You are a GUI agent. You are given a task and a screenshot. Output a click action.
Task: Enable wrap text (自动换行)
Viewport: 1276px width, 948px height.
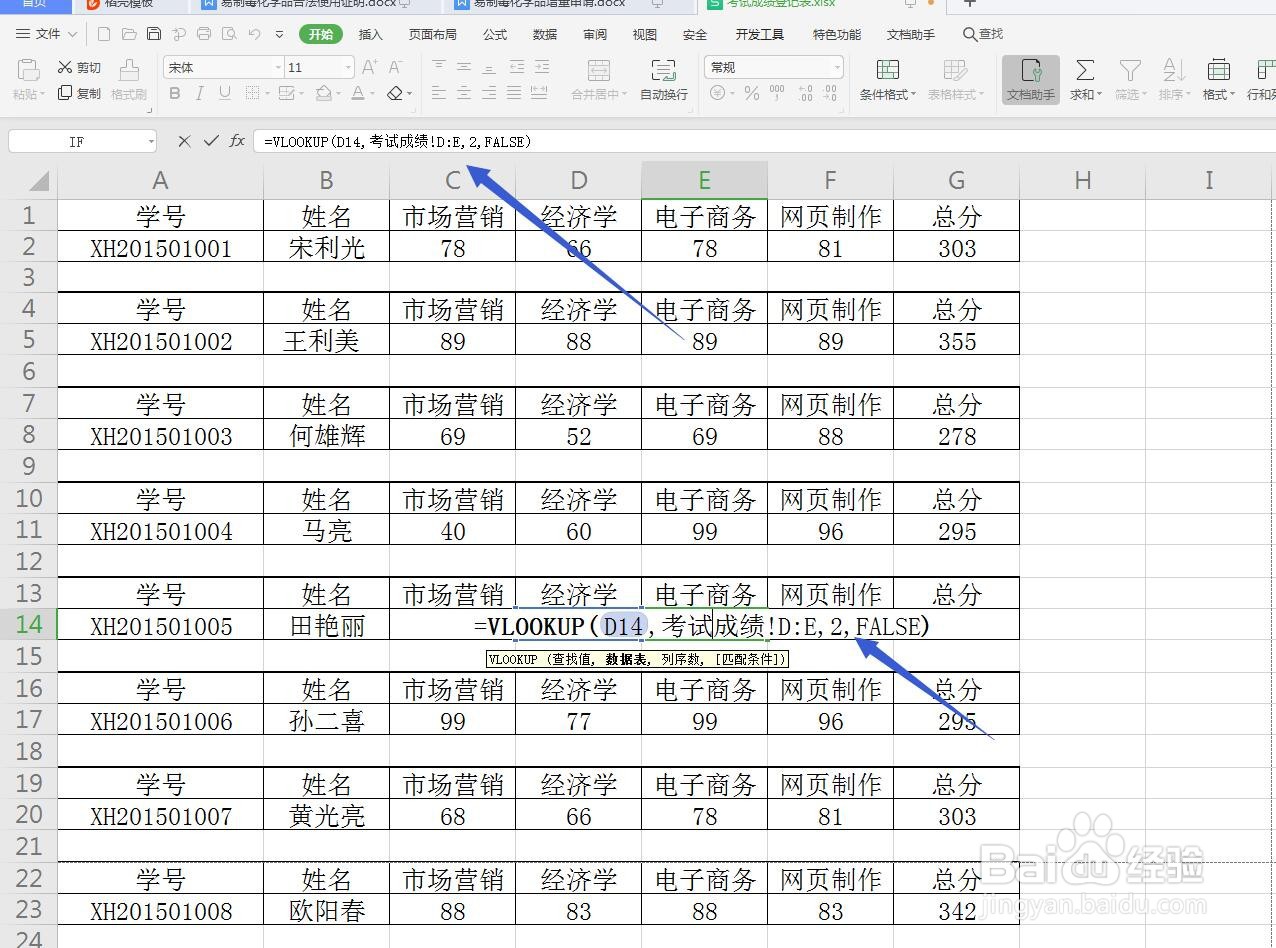point(662,80)
